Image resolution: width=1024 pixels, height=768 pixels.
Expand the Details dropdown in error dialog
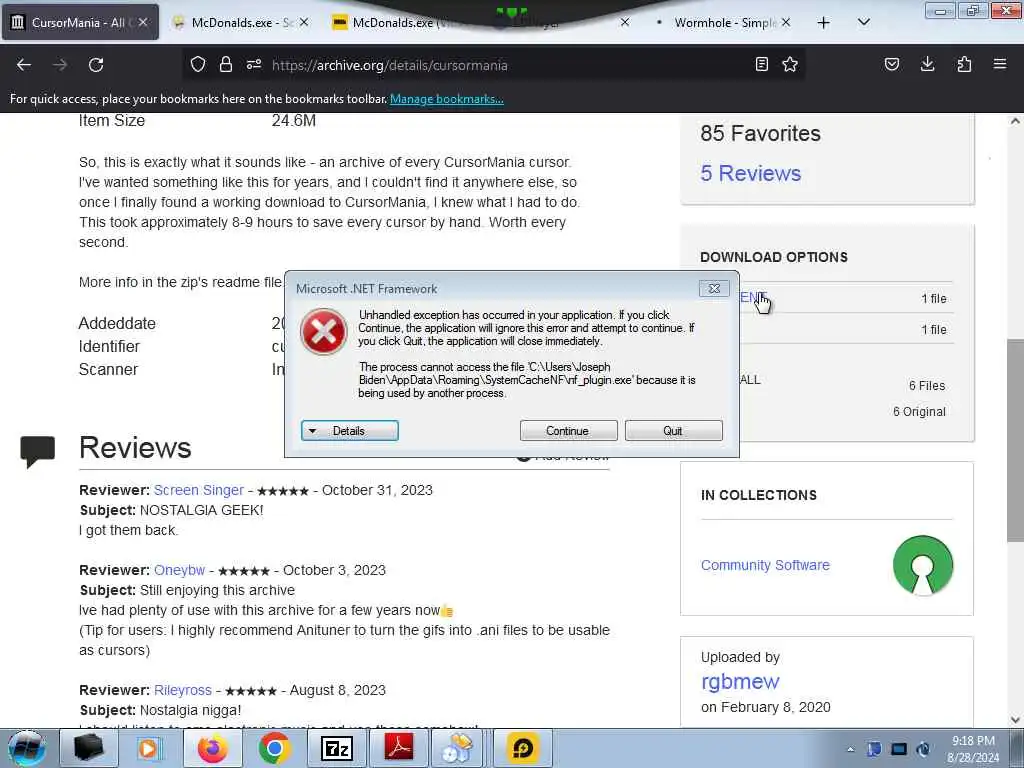(x=349, y=431)
